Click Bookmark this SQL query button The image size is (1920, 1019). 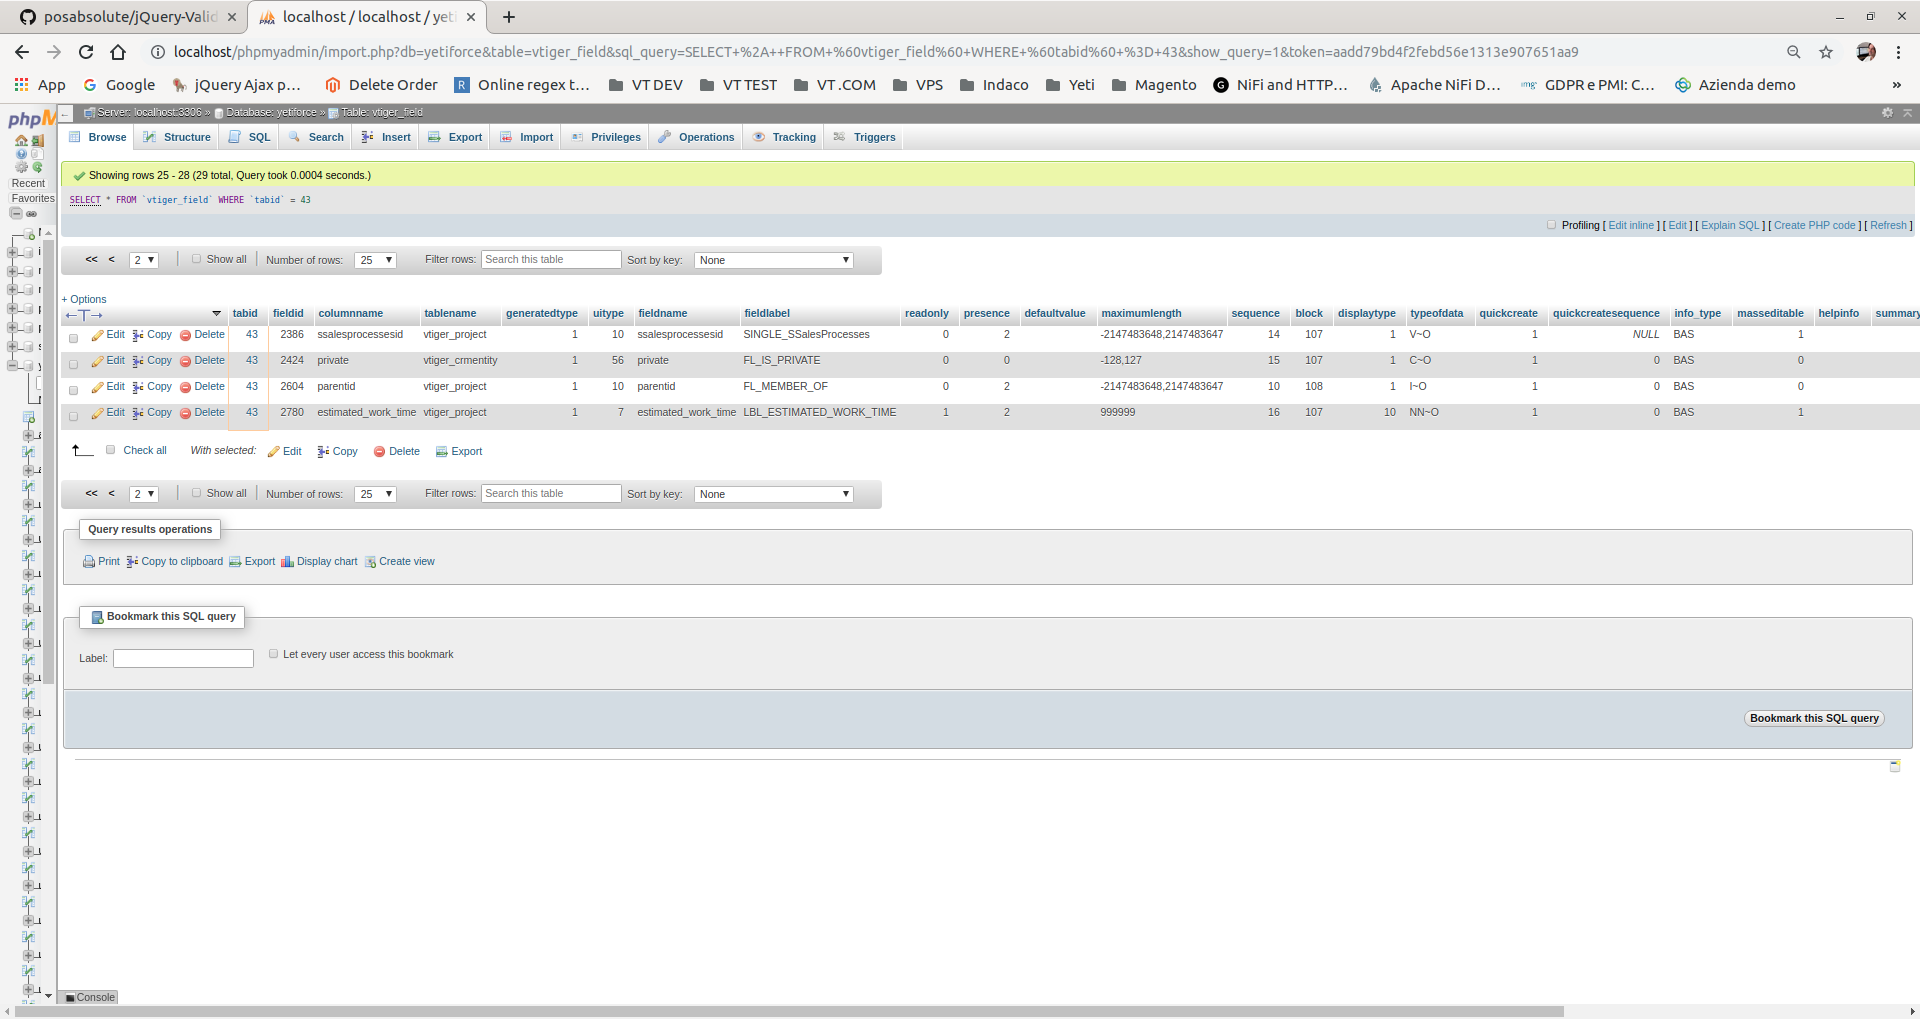click(1814, 718)
